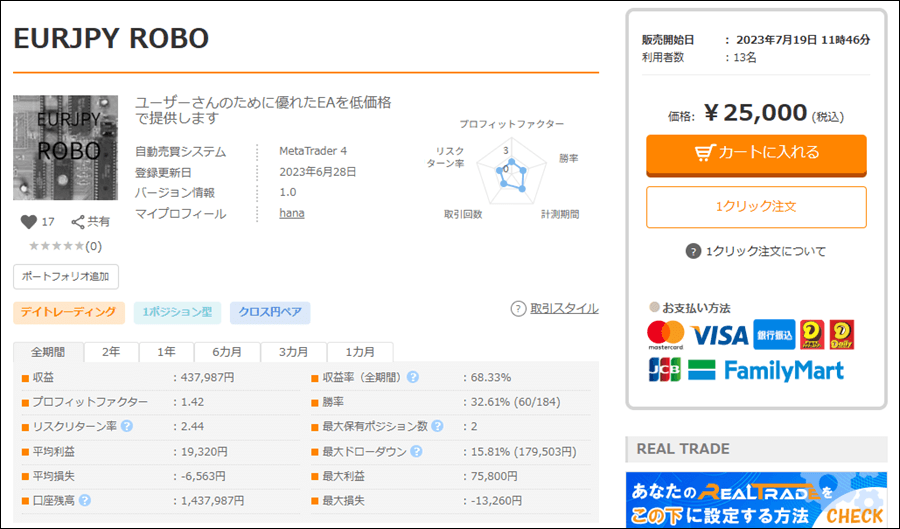The width and height of the screenshot is (900, 529).
Task: Click the share icon labeled 共有
Action: (78, 222)
